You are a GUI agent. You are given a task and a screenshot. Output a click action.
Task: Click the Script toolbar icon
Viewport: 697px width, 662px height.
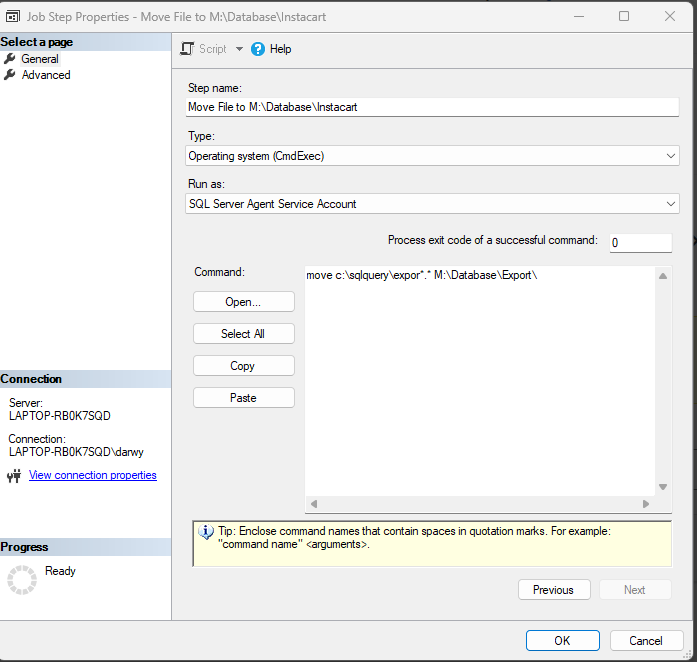click(x=187, y=48)
